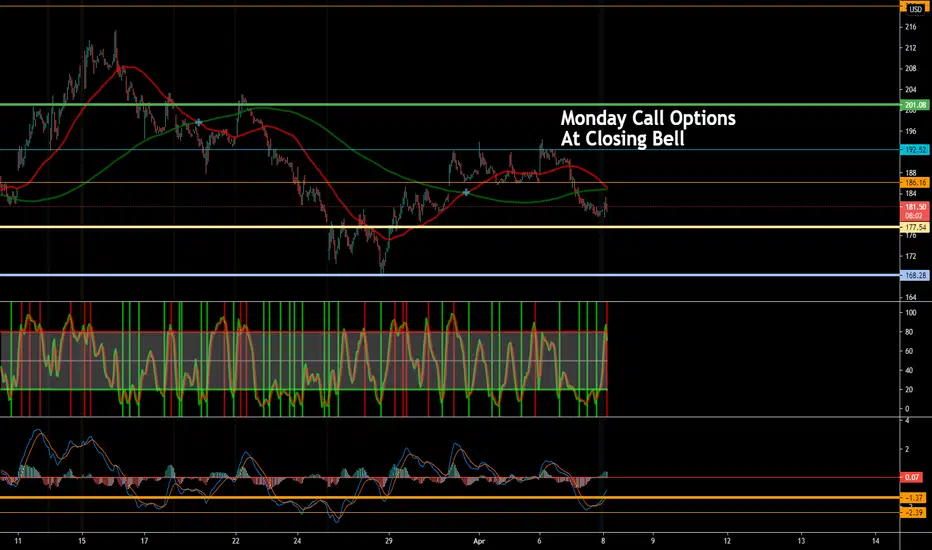This screenshot has width=932, height=550.
Task: Click the '9' label on the date axis
Action: coord(653,541)
